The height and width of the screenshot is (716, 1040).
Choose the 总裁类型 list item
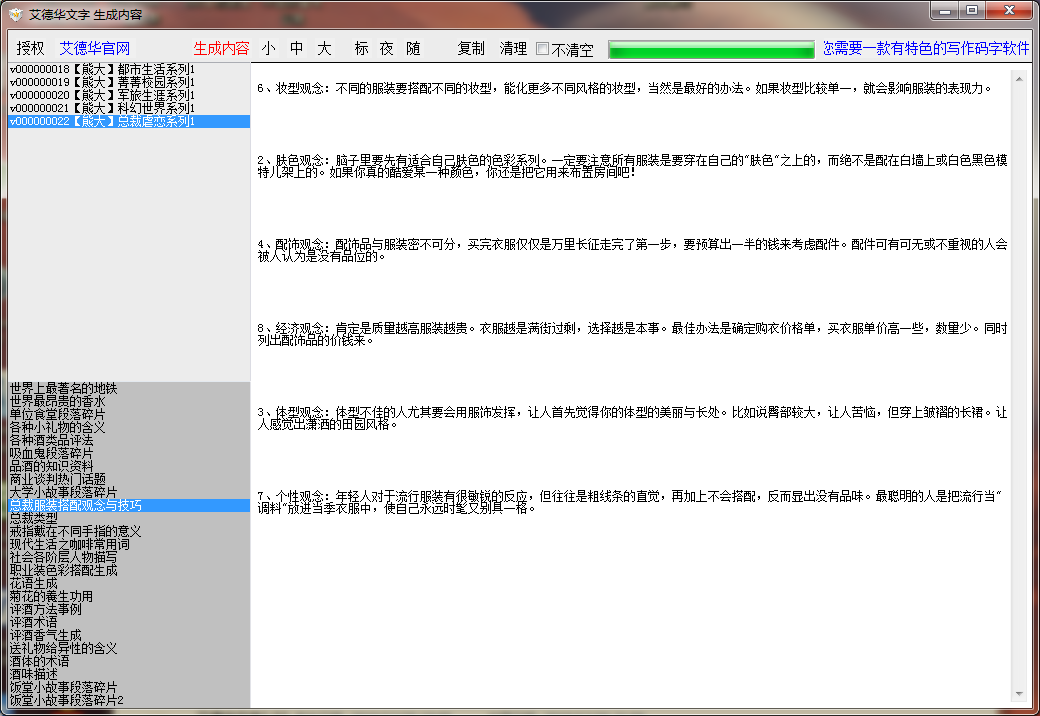[129, 518]
